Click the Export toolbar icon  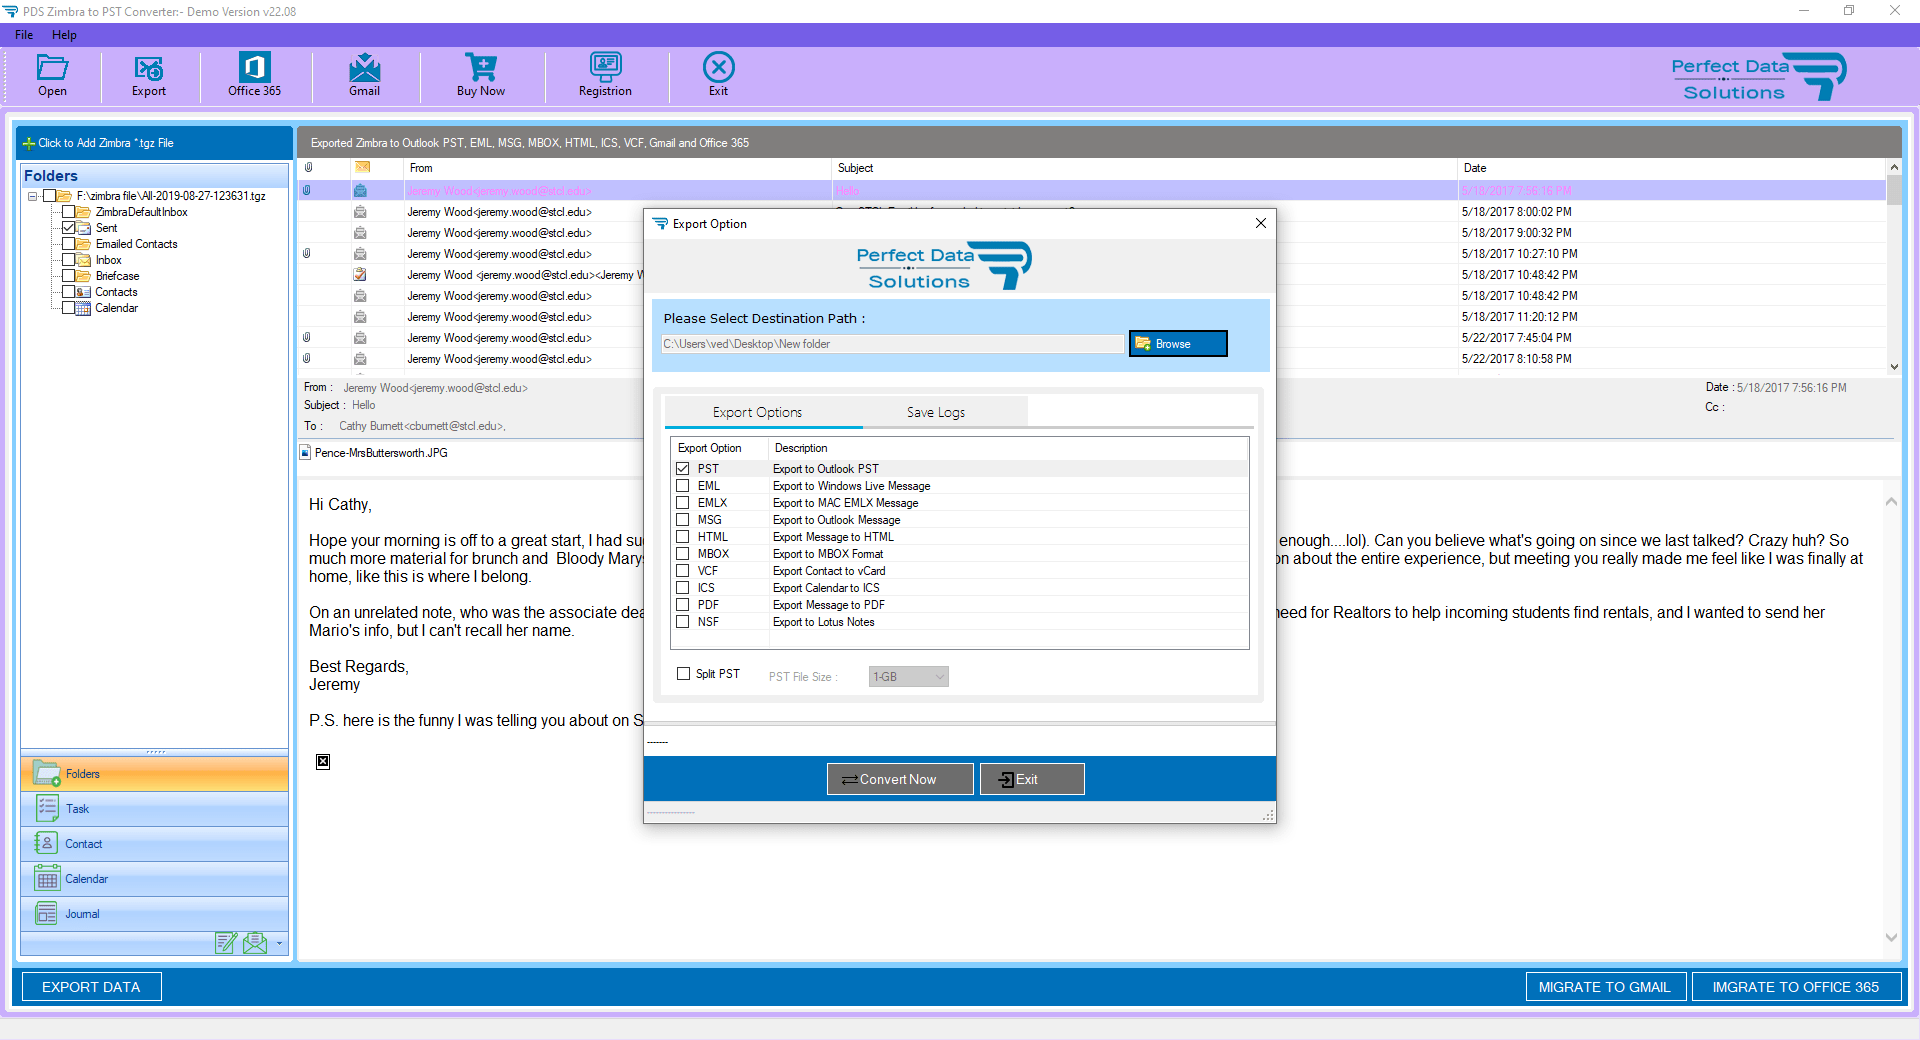[149, 67]
